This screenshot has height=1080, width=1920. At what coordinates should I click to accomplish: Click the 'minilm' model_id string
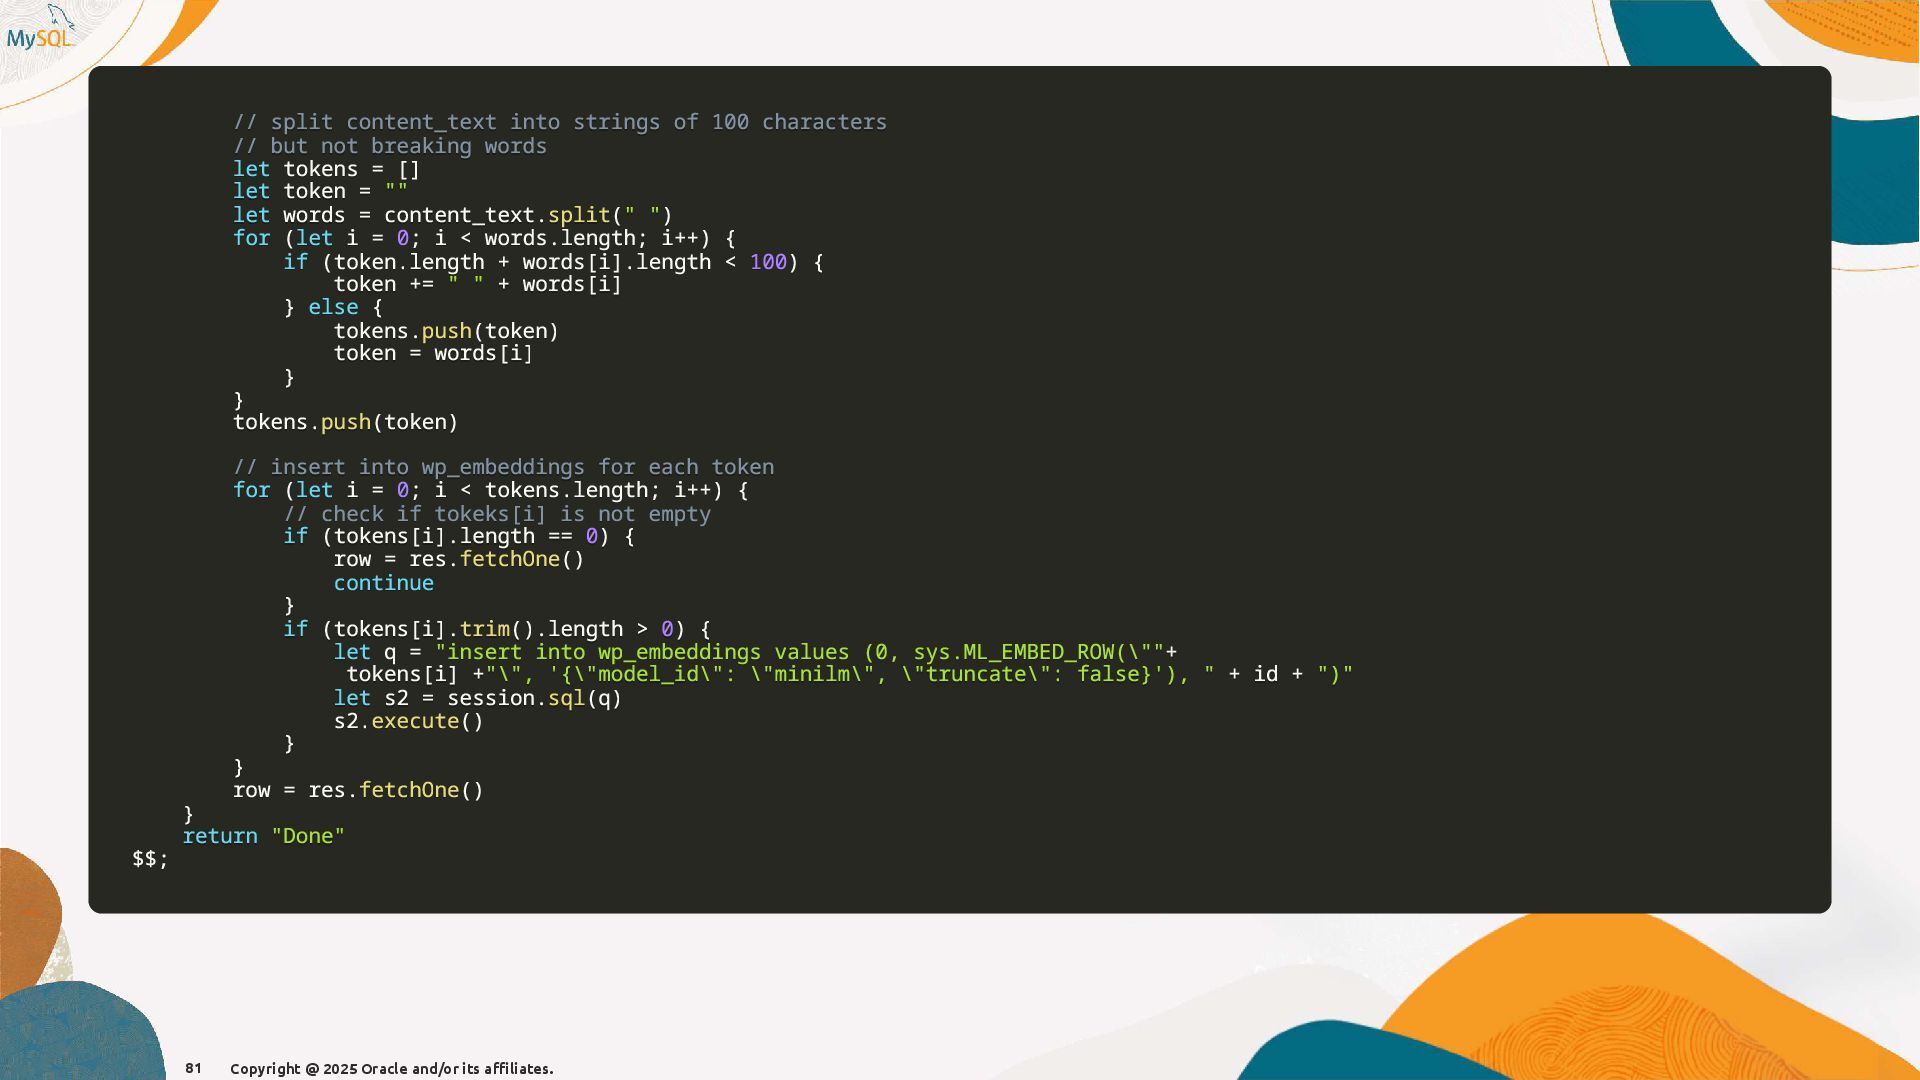[x=812, y=674]
